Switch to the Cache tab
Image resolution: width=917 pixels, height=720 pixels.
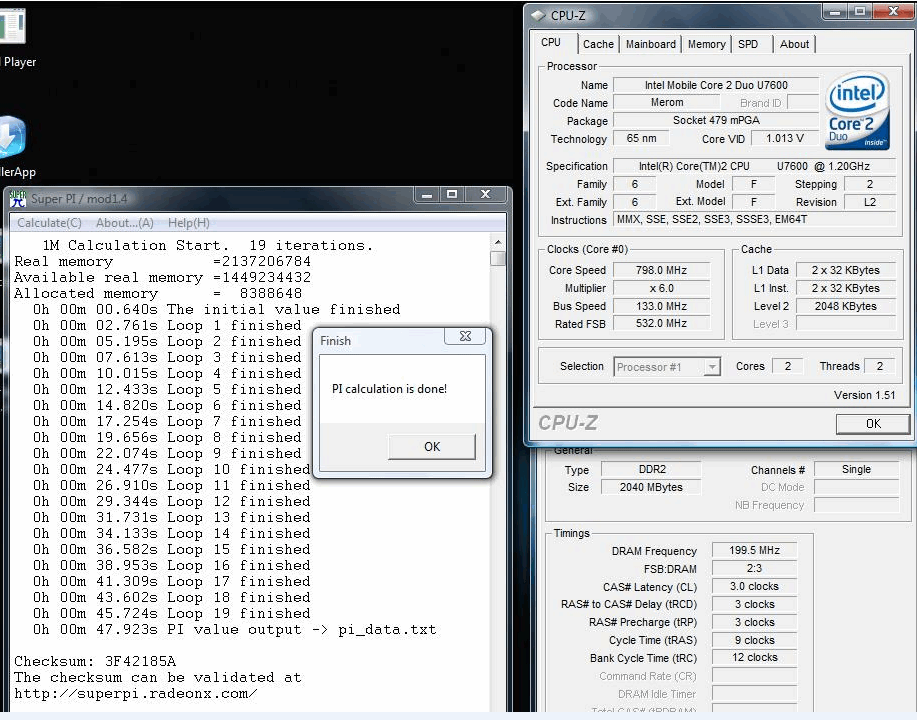point(598,44)
